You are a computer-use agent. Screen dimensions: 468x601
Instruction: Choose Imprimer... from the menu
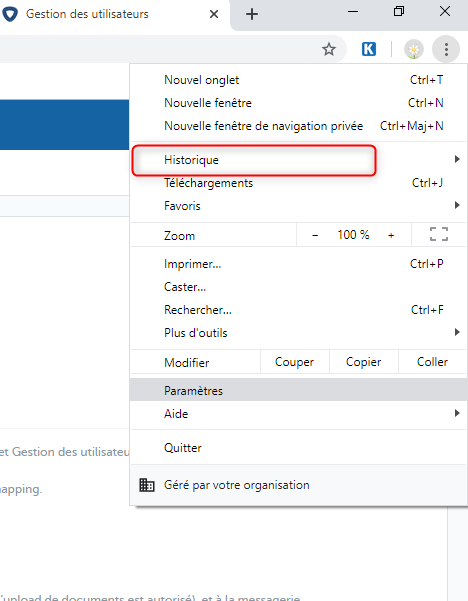click(299, 264)
